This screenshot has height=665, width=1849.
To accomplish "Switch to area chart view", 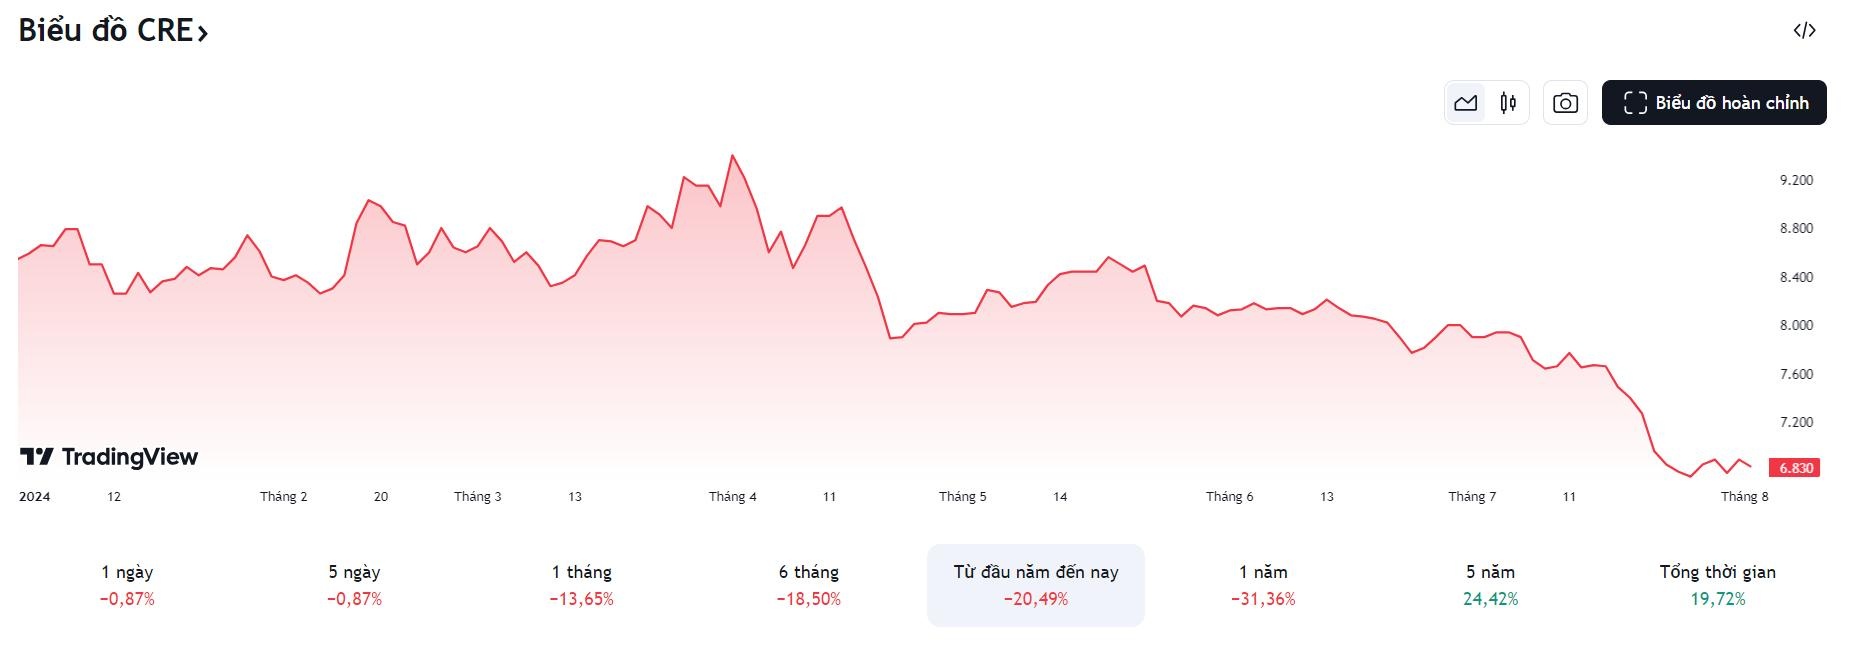I will tap(1466, 103).
